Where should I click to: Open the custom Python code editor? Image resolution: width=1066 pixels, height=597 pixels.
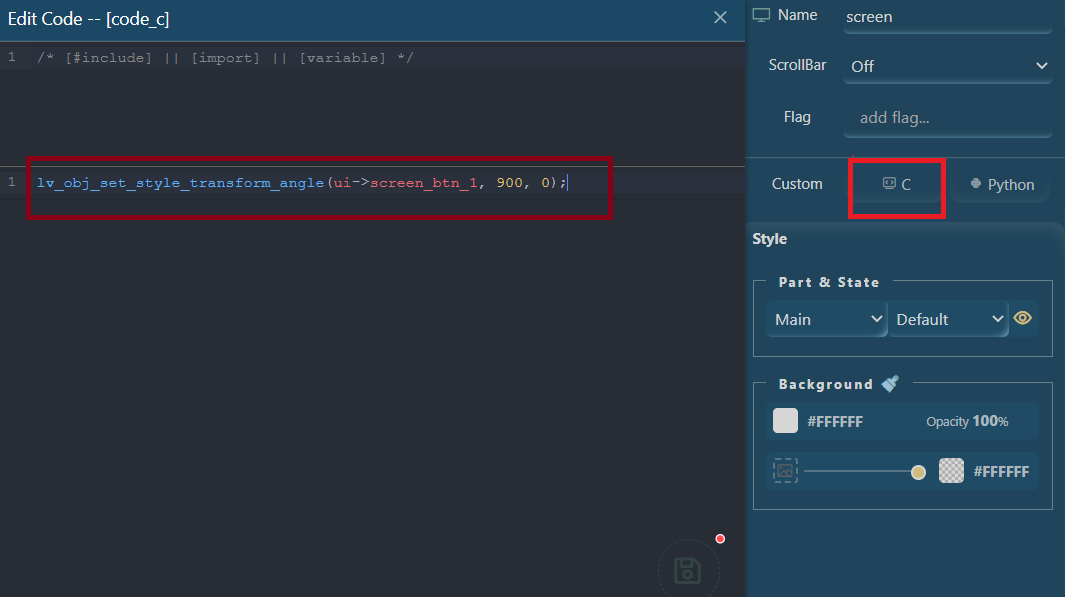click(x=1002, y=184)
